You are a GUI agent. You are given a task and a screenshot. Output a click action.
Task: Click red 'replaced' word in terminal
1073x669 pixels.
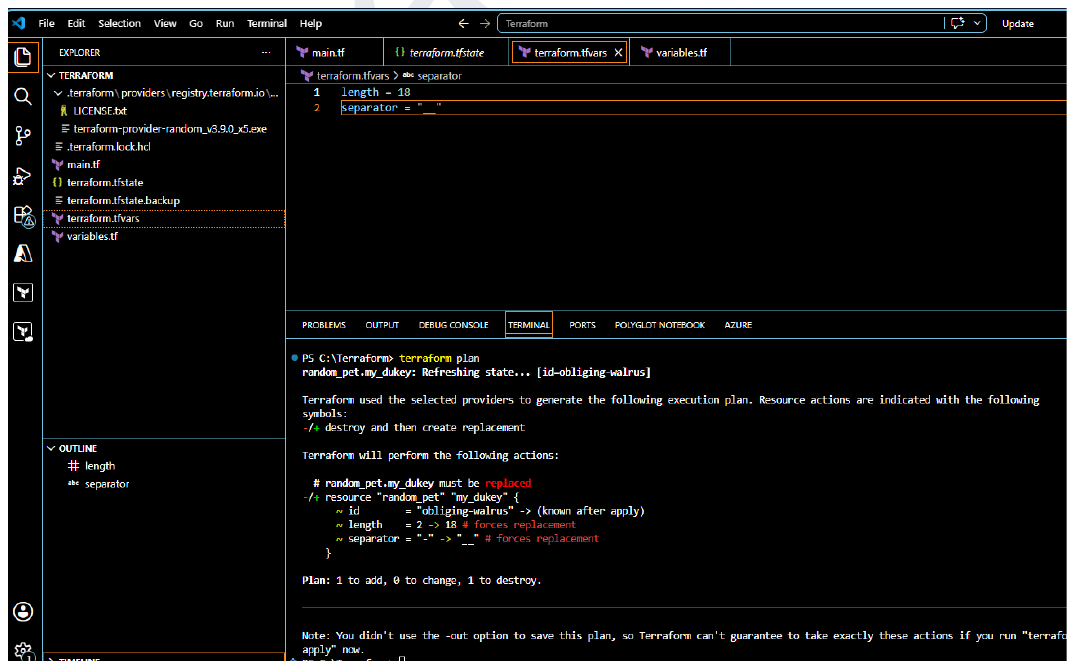click(x=508, y=483)
